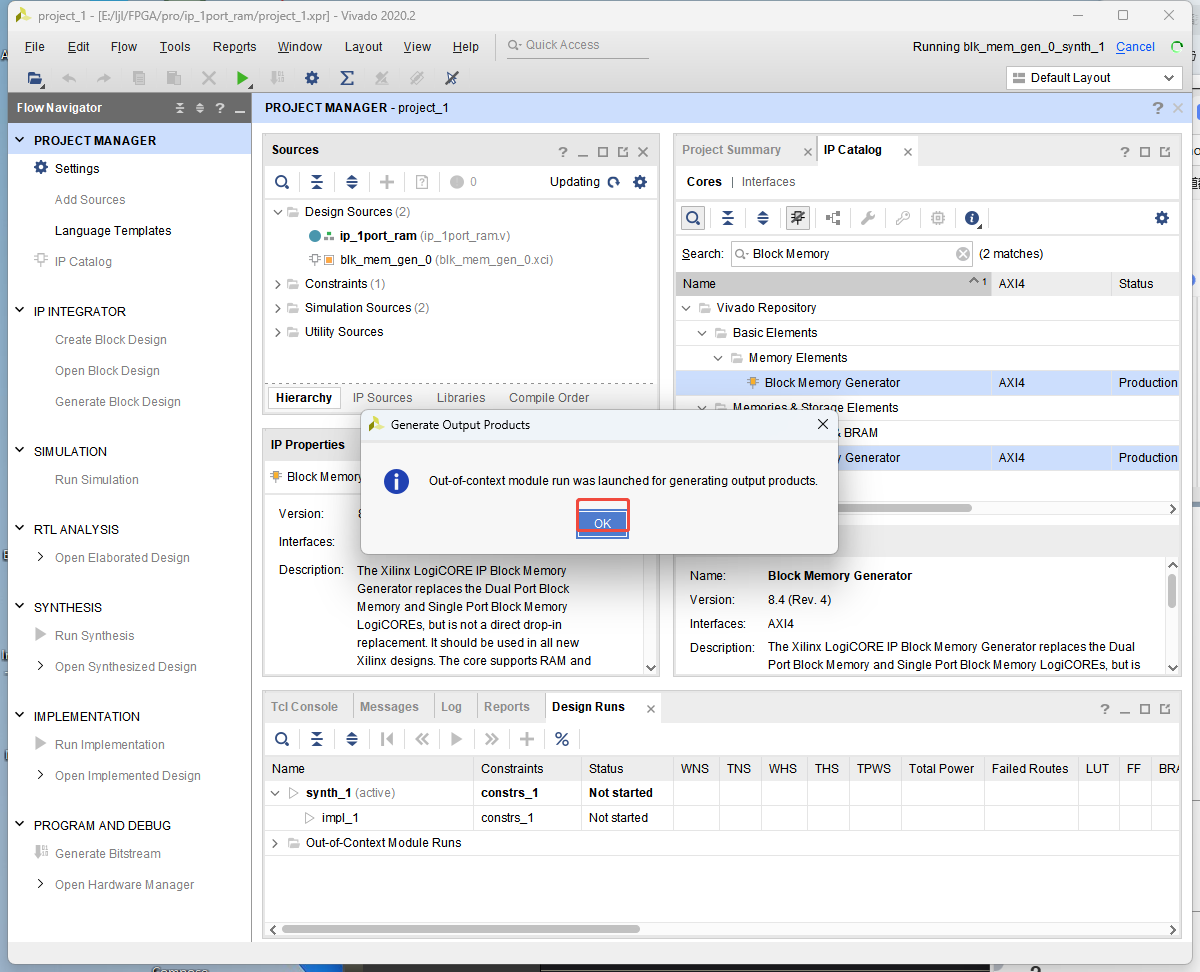Open Flow Navigator help question mark
The image size is (1200, 972).
pos(220,108)
